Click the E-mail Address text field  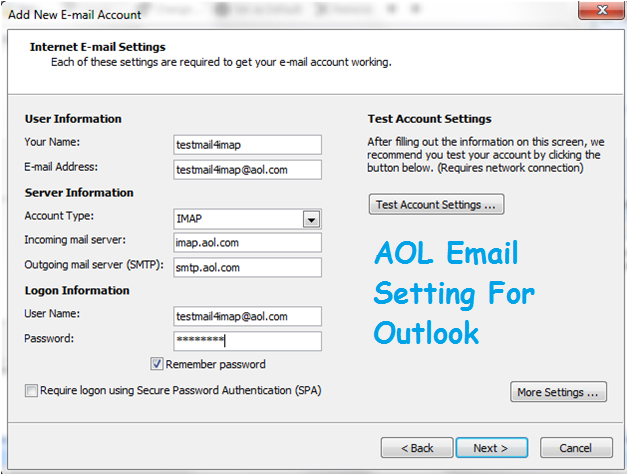248,170
